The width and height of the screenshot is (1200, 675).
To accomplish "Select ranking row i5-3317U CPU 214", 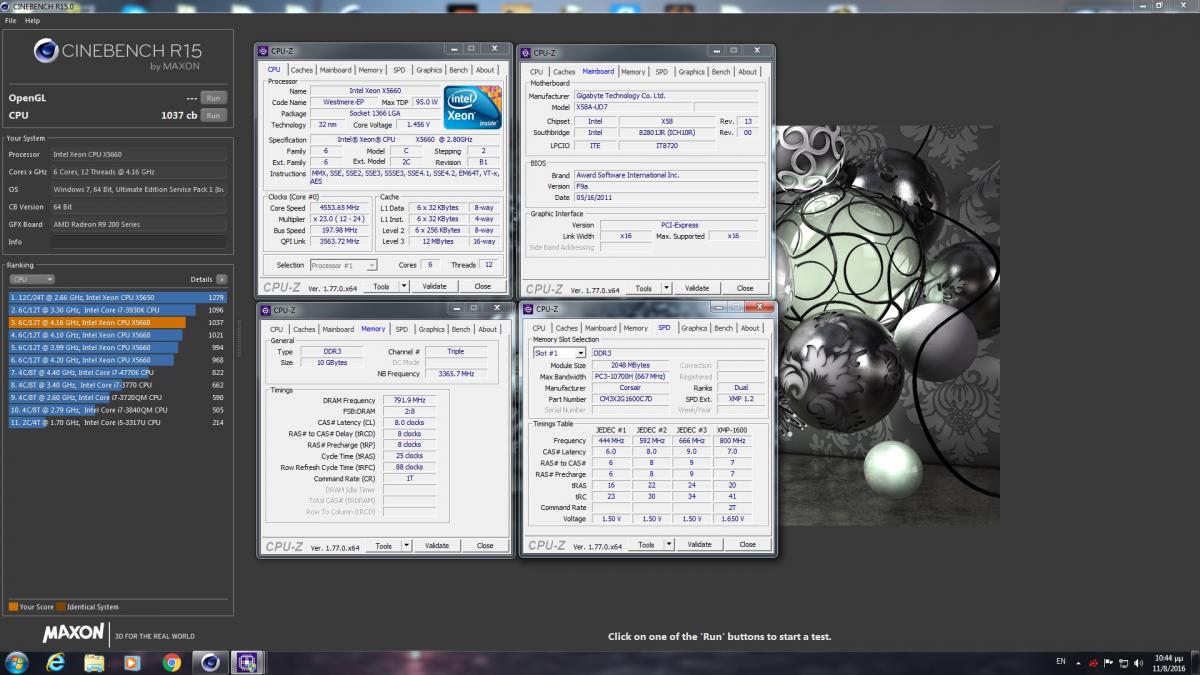I will pyautogui.click(x=118, y=422).
